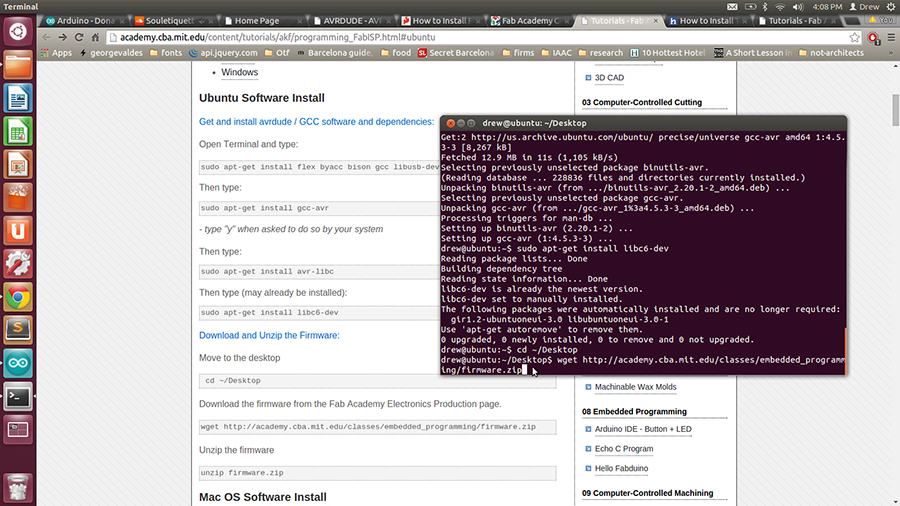Open Apps bookmark shortcut

(56, 53)
